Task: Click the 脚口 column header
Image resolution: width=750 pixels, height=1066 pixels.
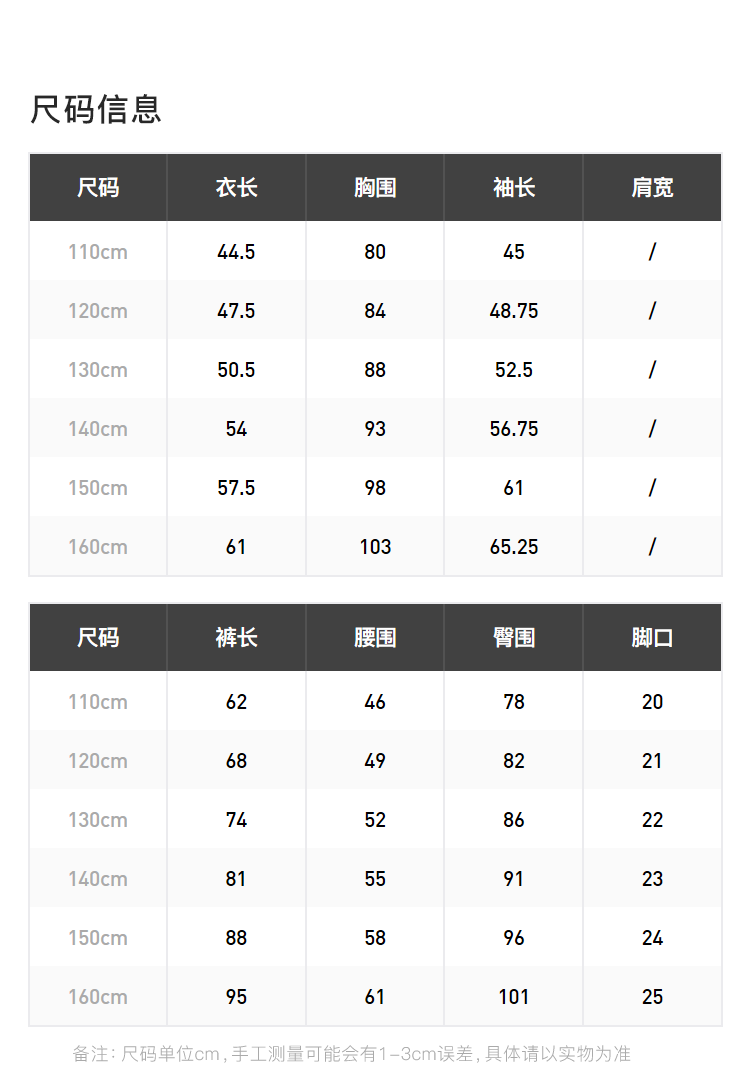Action: [652, 638]
